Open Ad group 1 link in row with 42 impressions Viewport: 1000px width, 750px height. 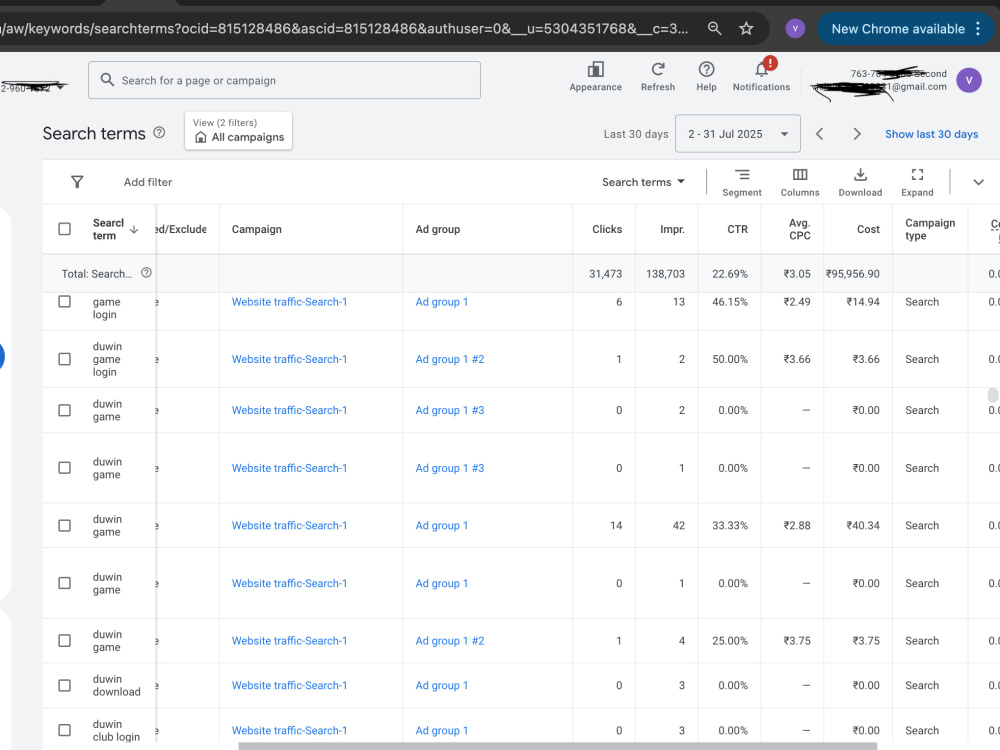[441, 526]
